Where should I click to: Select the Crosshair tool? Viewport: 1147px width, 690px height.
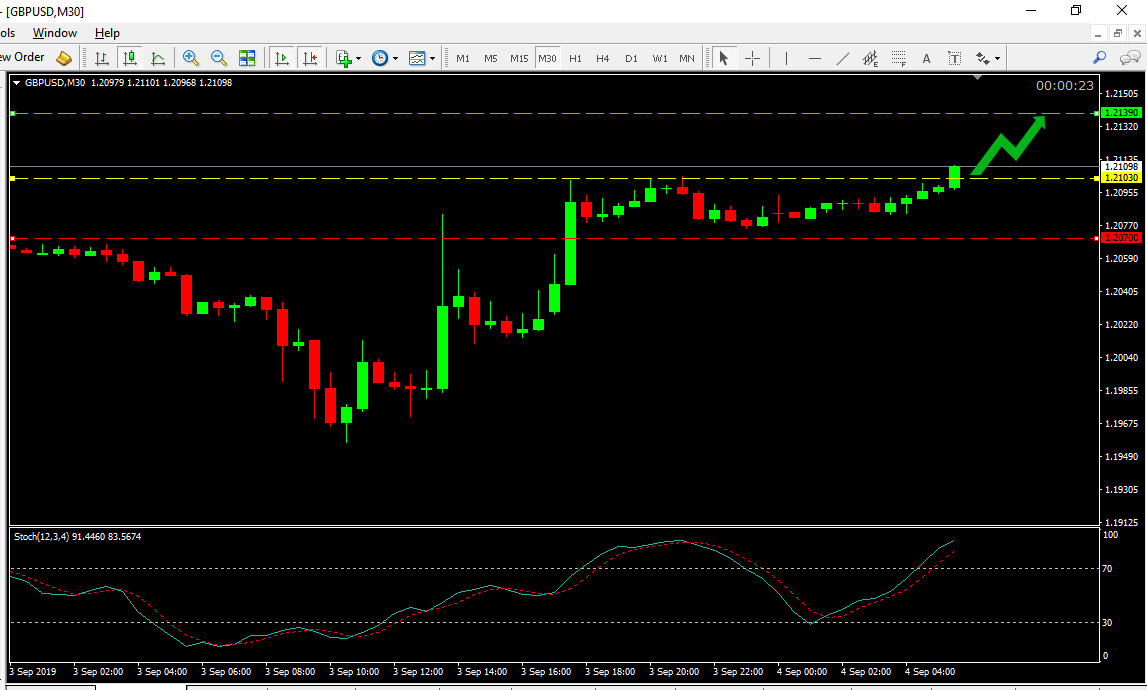[x=752, y=58]
